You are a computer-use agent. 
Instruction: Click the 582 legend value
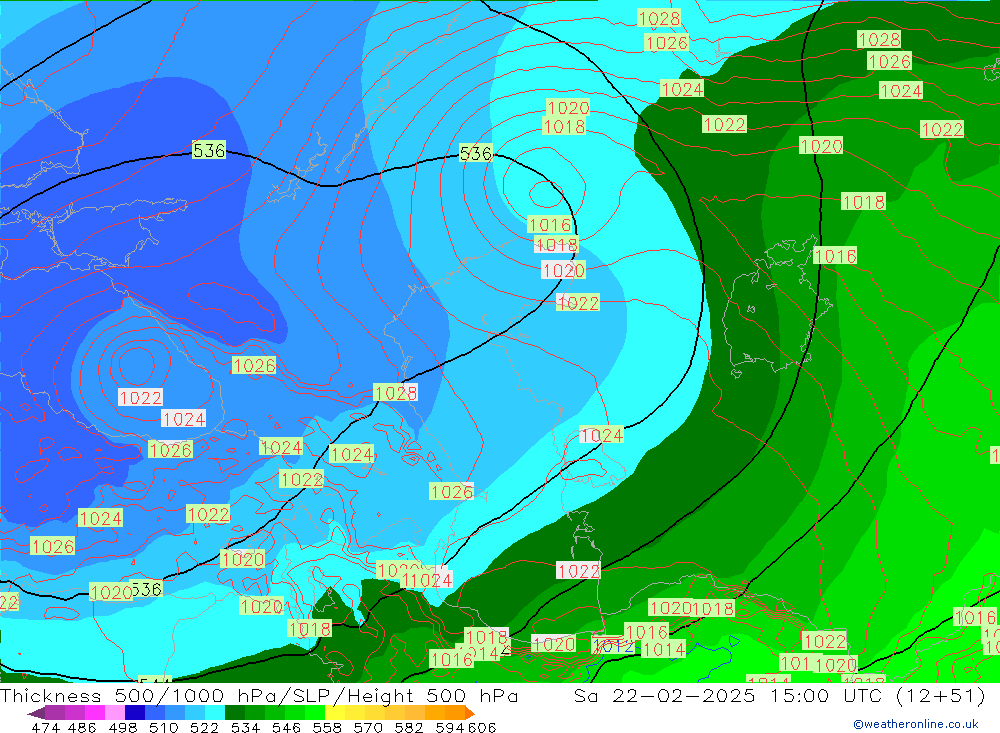pyautogui.click(x=409, y=727)
